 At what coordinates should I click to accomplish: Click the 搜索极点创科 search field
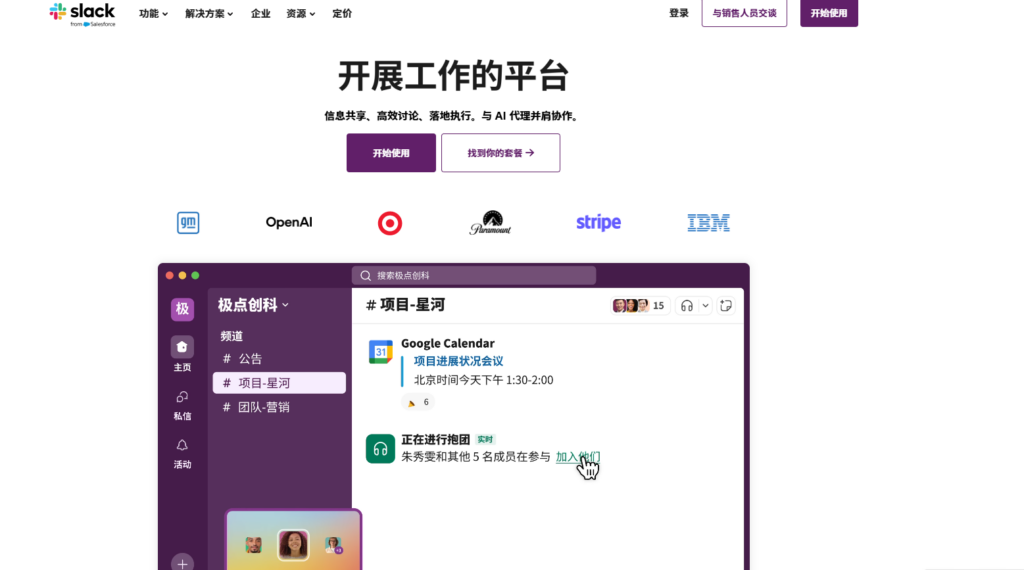coord(474,275)
